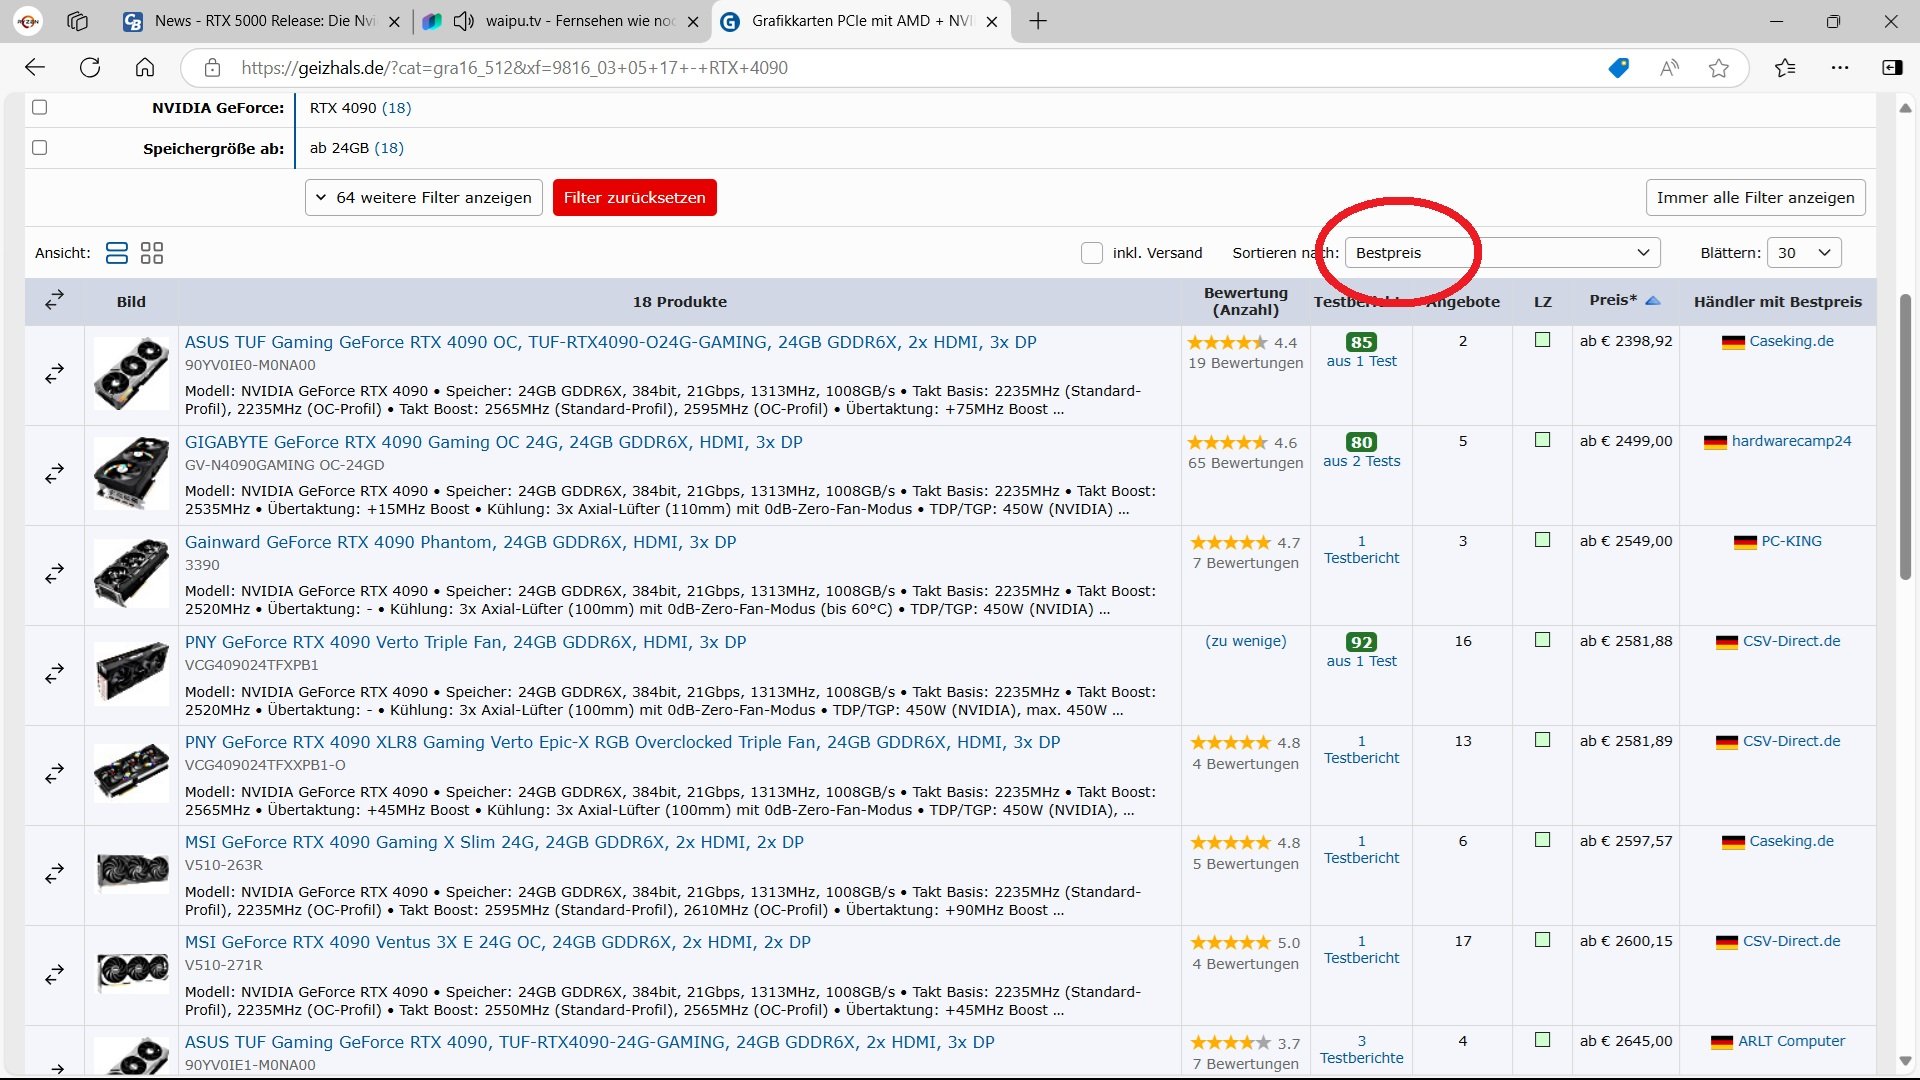Add page to favorites star icon
Viewport: 1920px width, 1080px height.
click(1719, 68)
